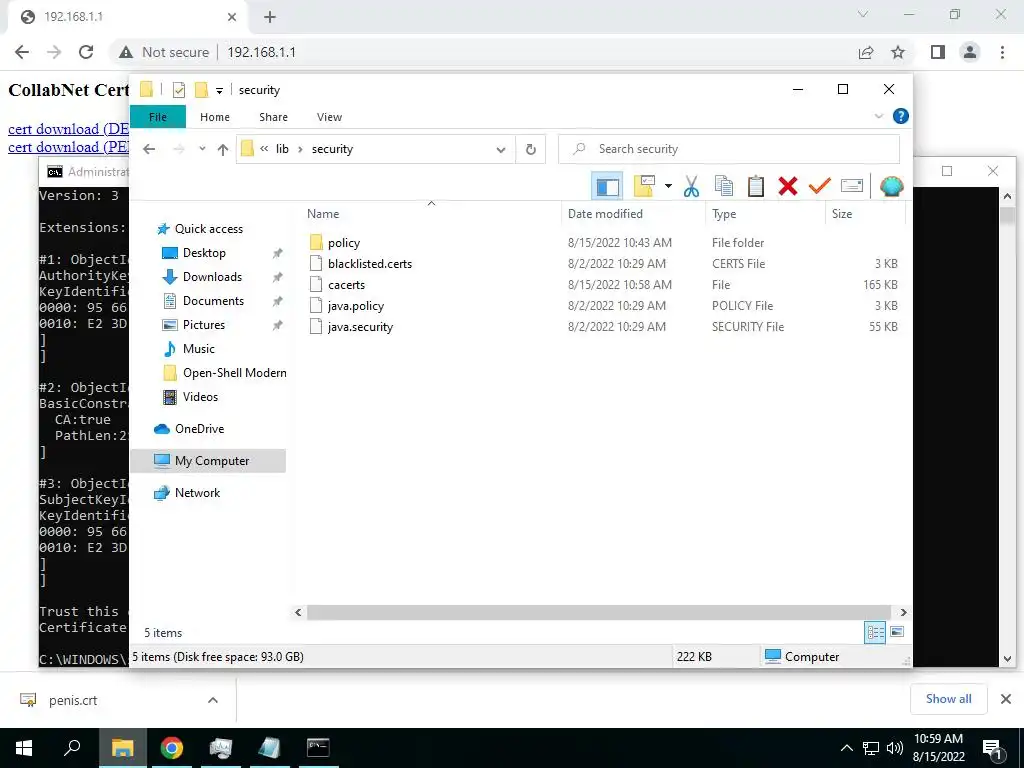The height and width of the screenshot is (768, 1024).
Task: Open the penis.crt download options chevron
Action: [x=213, y=700]
